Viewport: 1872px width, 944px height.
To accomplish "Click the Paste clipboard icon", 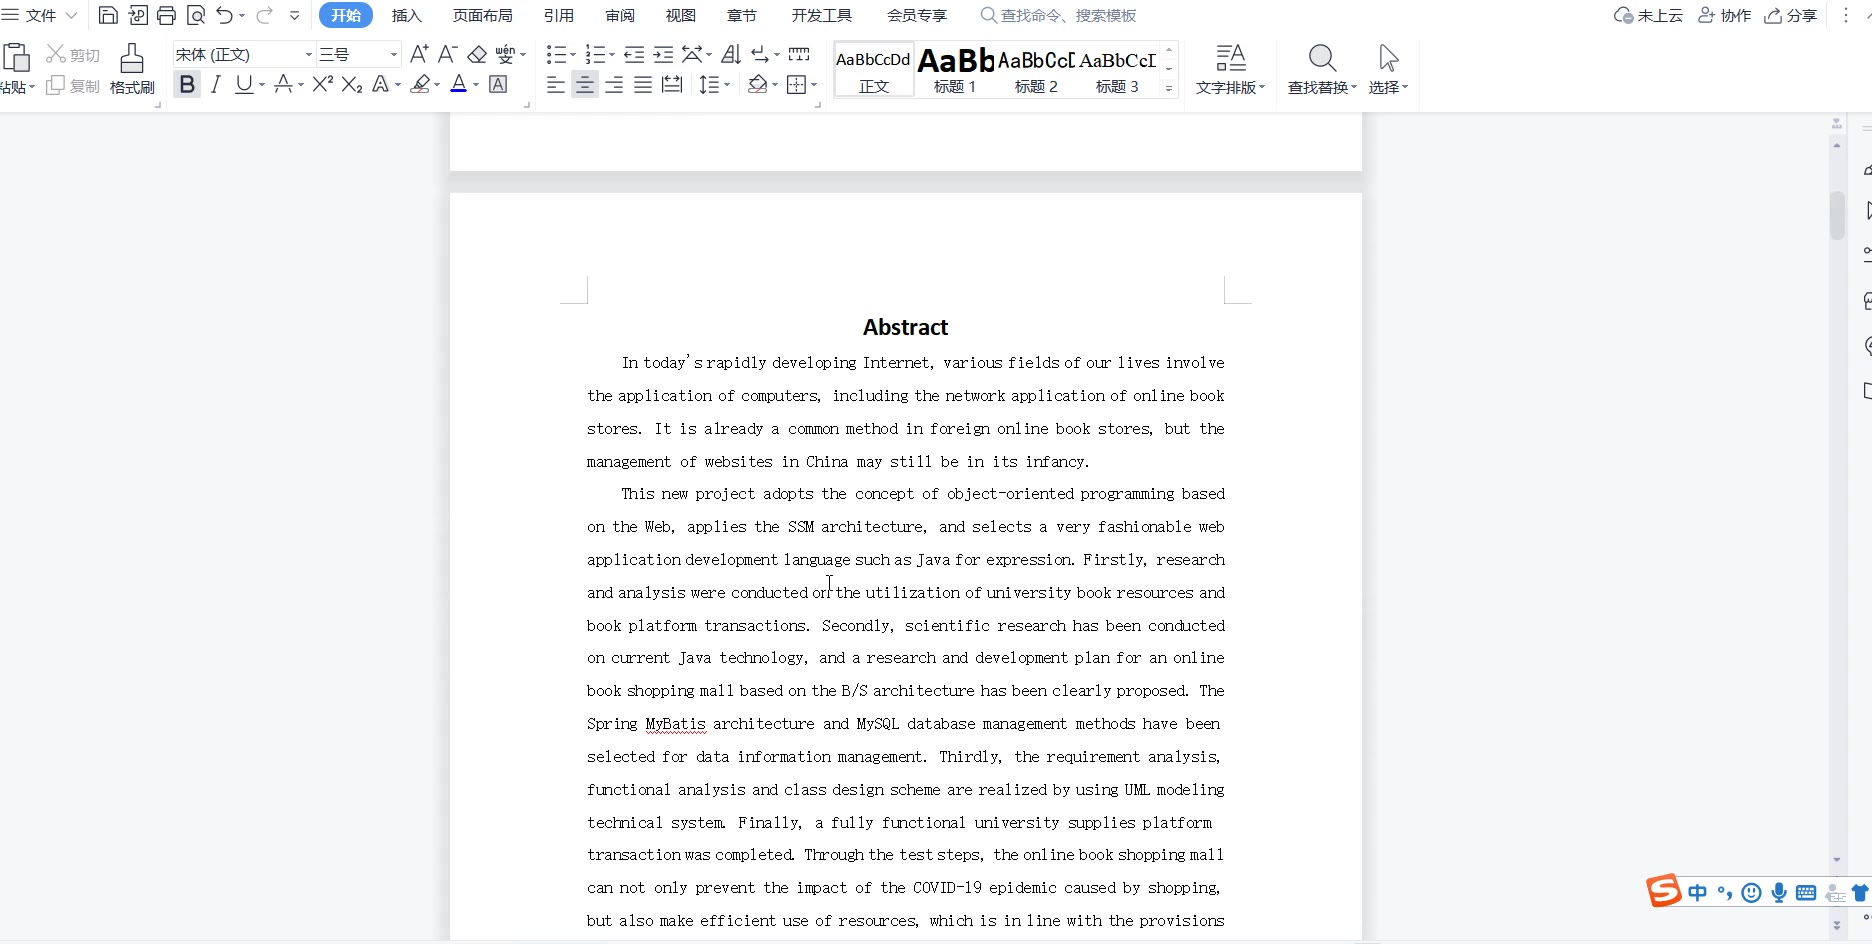I will [16, 58].
